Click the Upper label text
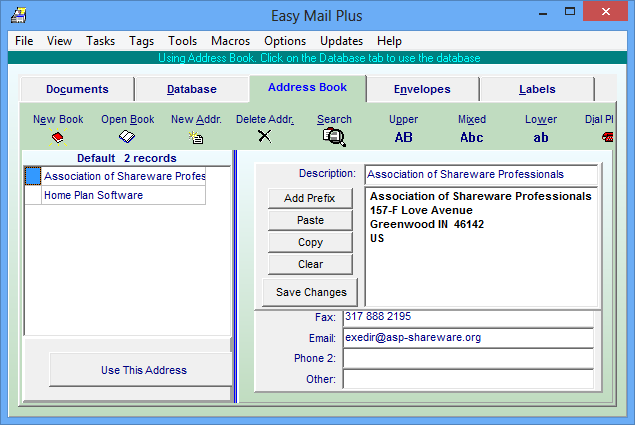 point(403,120)
